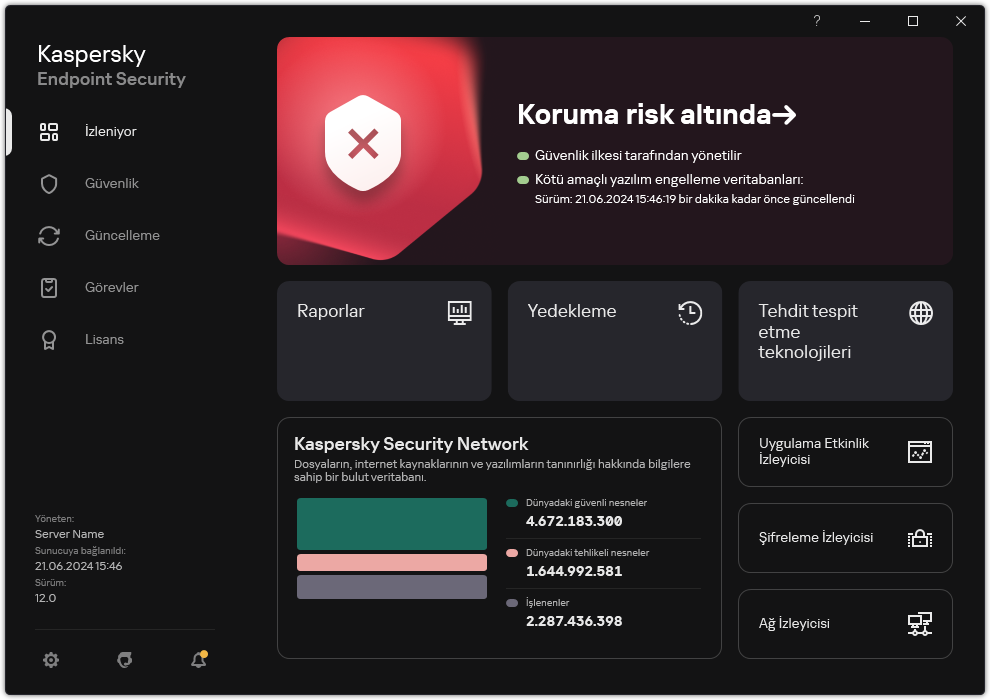Viewport: 990px width, 700px height.
Task: Select the globe icon for Tehdit tespit teknolojileri
Action: click(919, 312)
